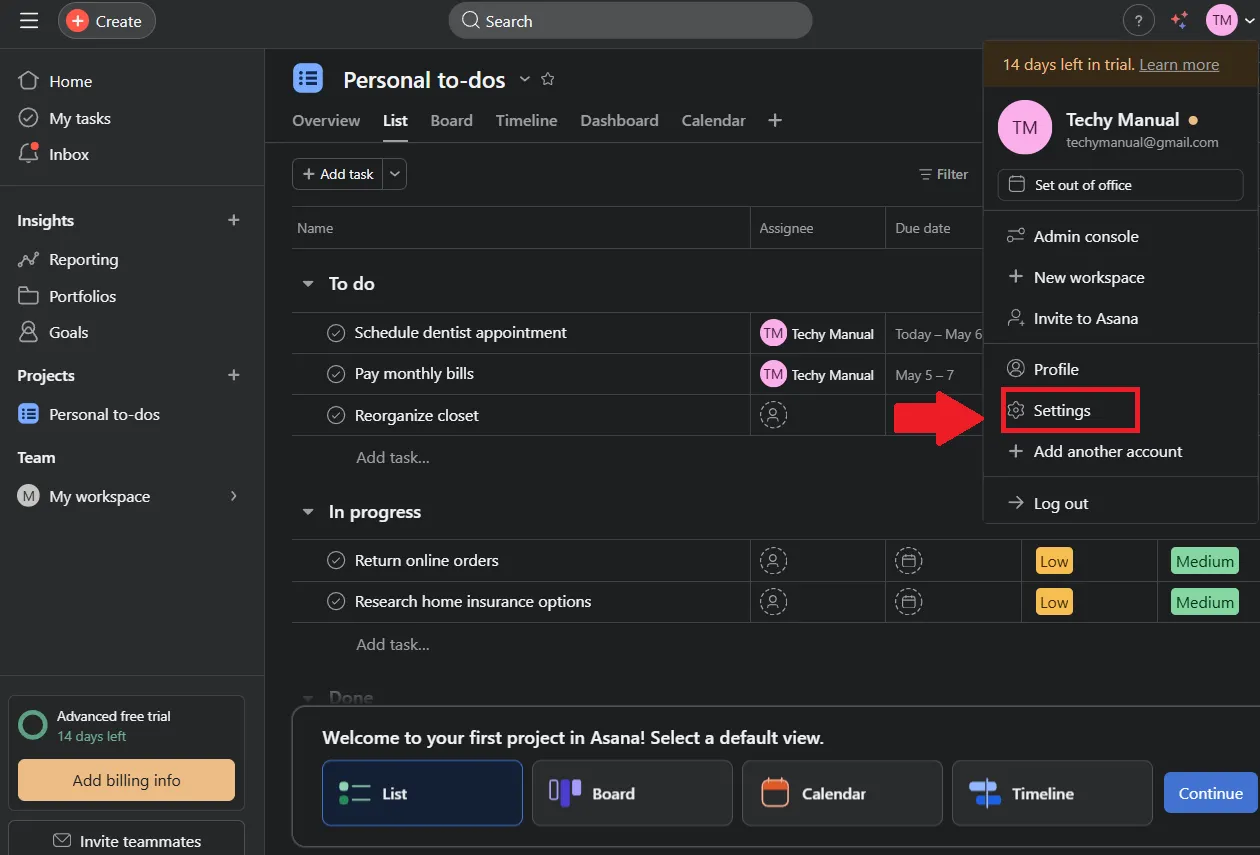Click Medium tag on Return online orders
This screenshot has width=1260, height=855.
tap(1205, 561)
